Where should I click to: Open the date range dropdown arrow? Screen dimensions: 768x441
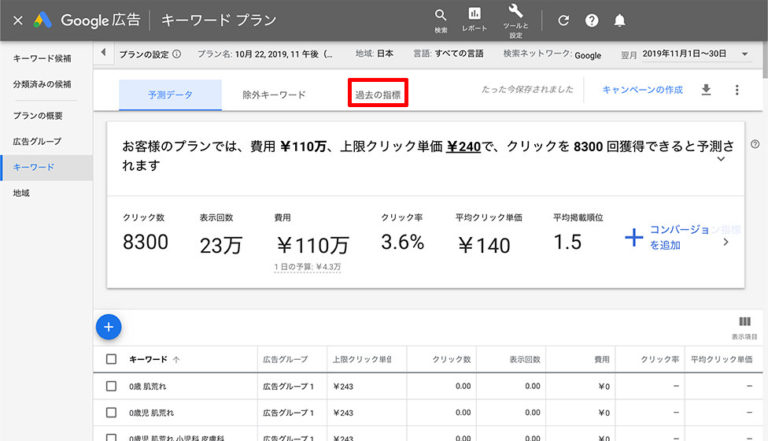[744, 54]
